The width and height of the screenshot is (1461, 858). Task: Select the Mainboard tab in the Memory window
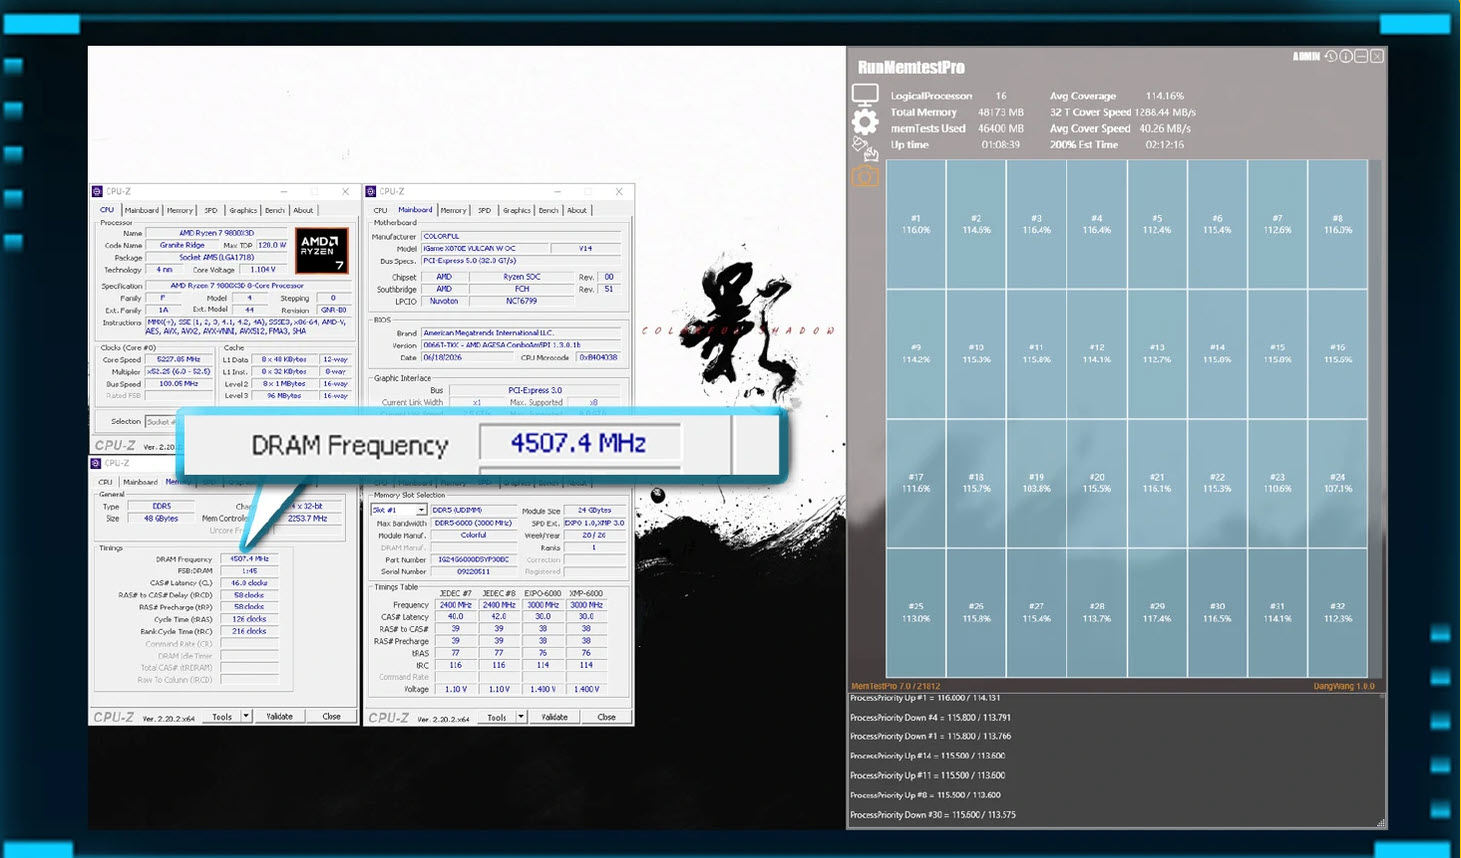pos(140,482)
